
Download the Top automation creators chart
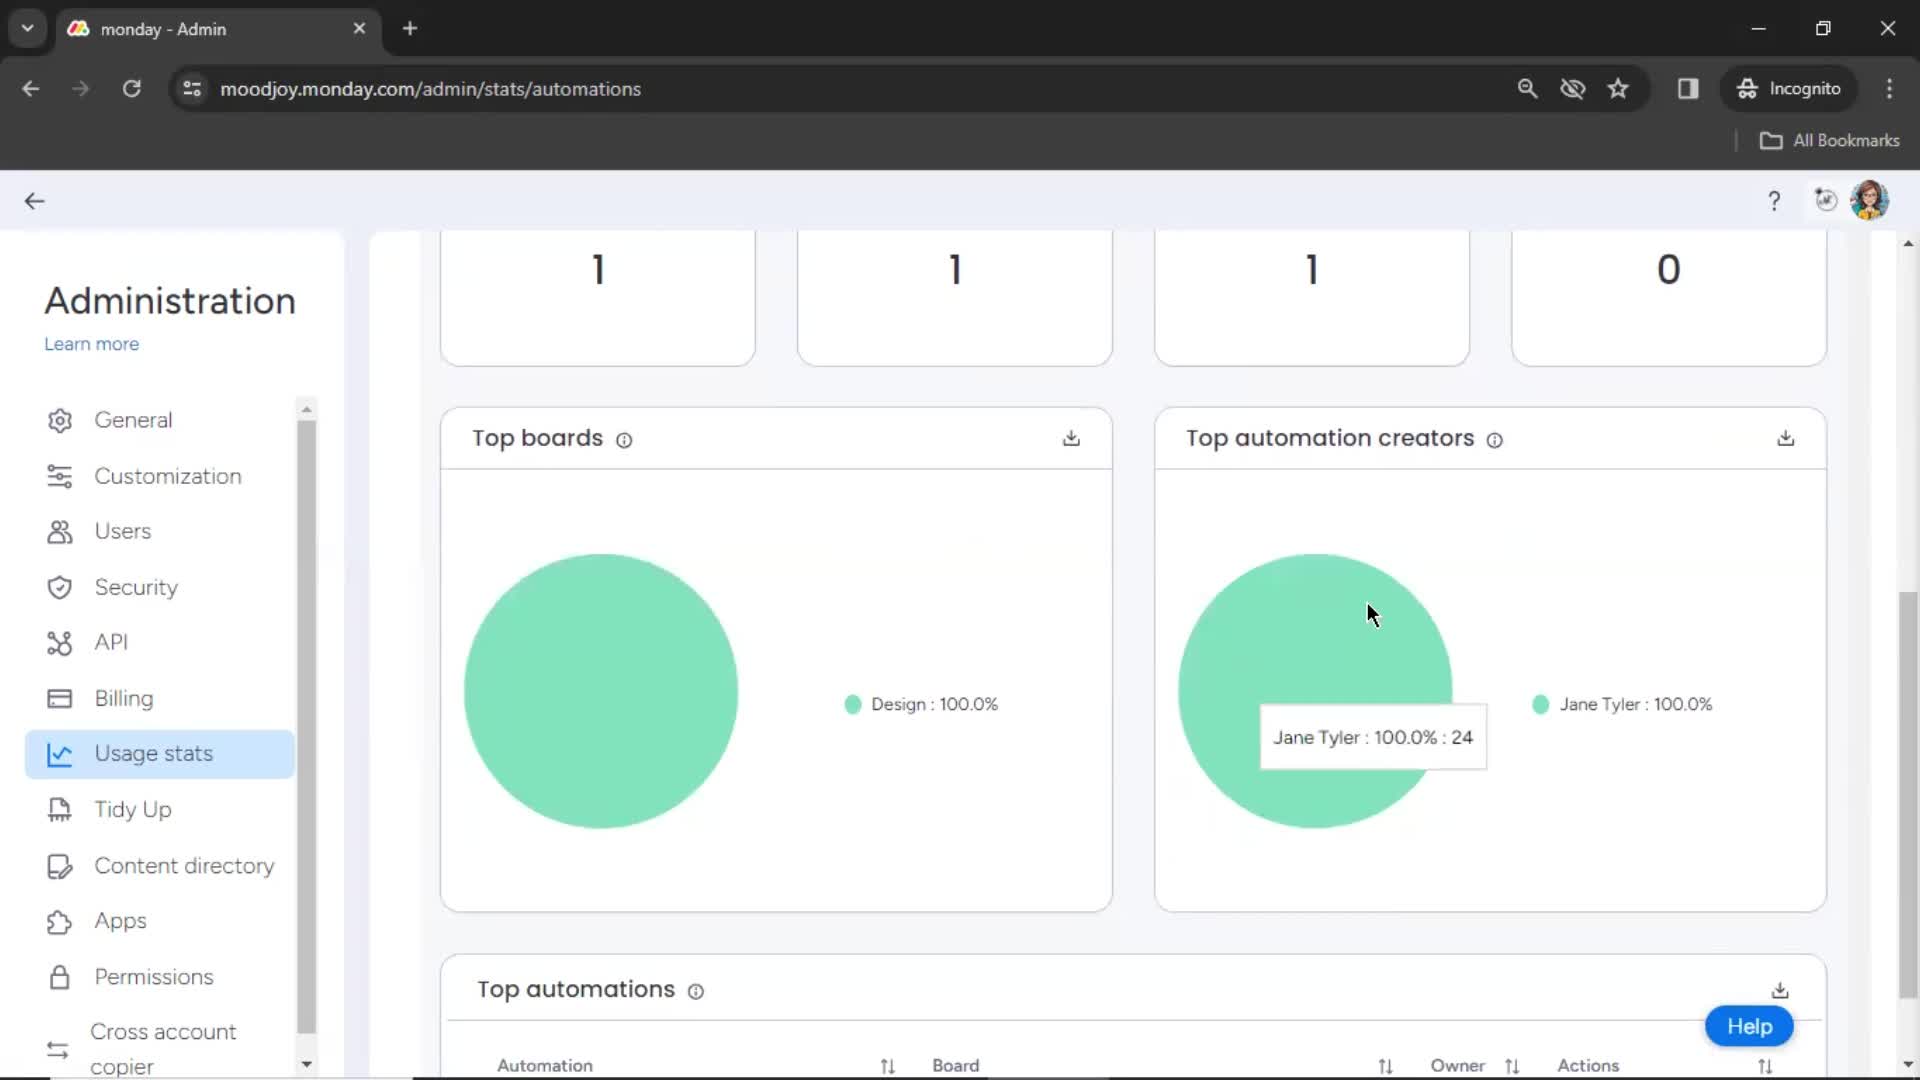coord(1785,436)
